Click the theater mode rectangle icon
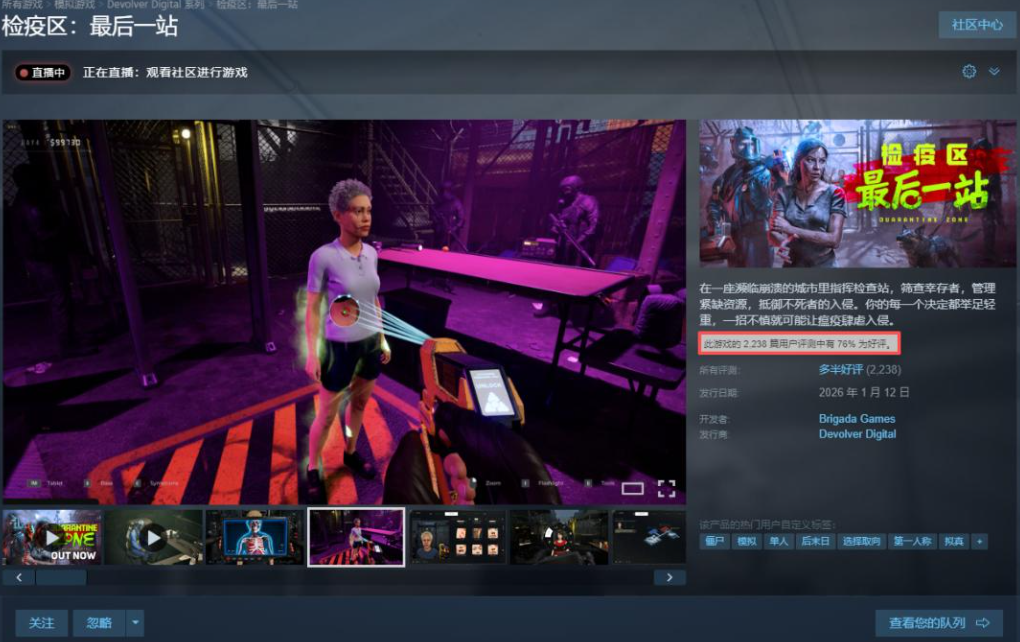The width and height of the screenshot is (1020, 642). (x=632, y=489)
